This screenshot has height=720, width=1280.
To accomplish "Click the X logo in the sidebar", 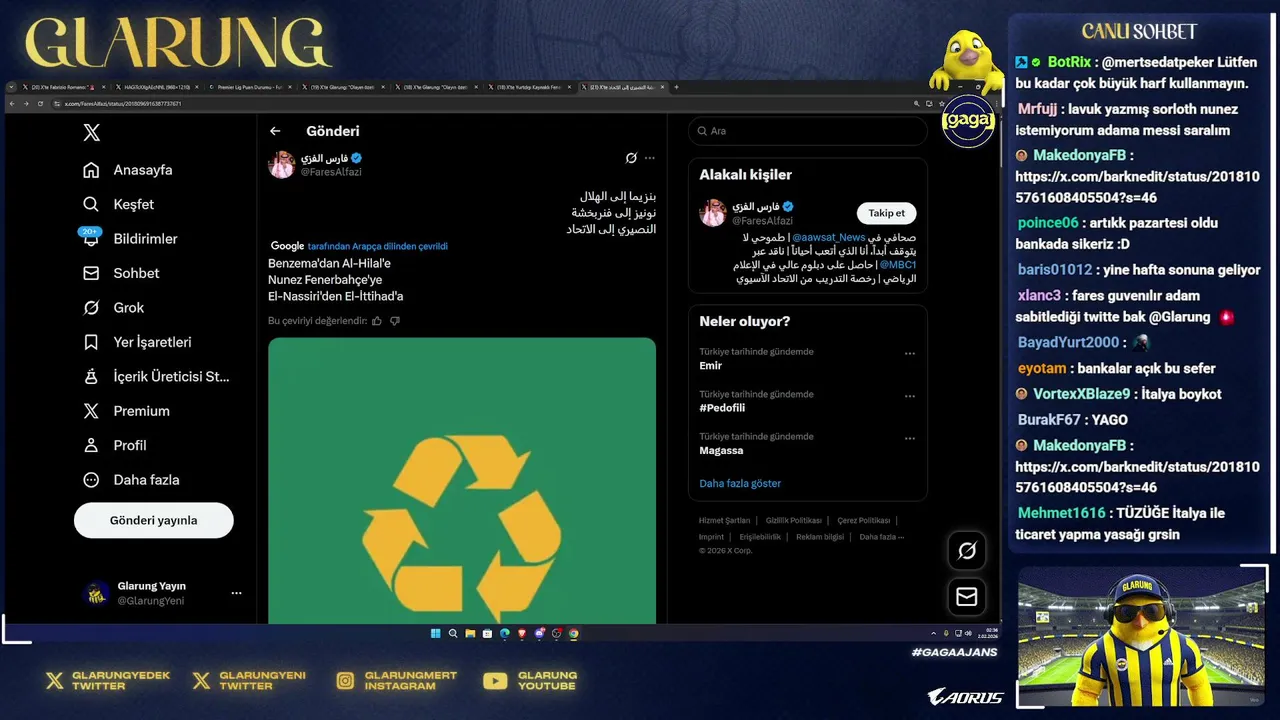I will click(91, 133).
